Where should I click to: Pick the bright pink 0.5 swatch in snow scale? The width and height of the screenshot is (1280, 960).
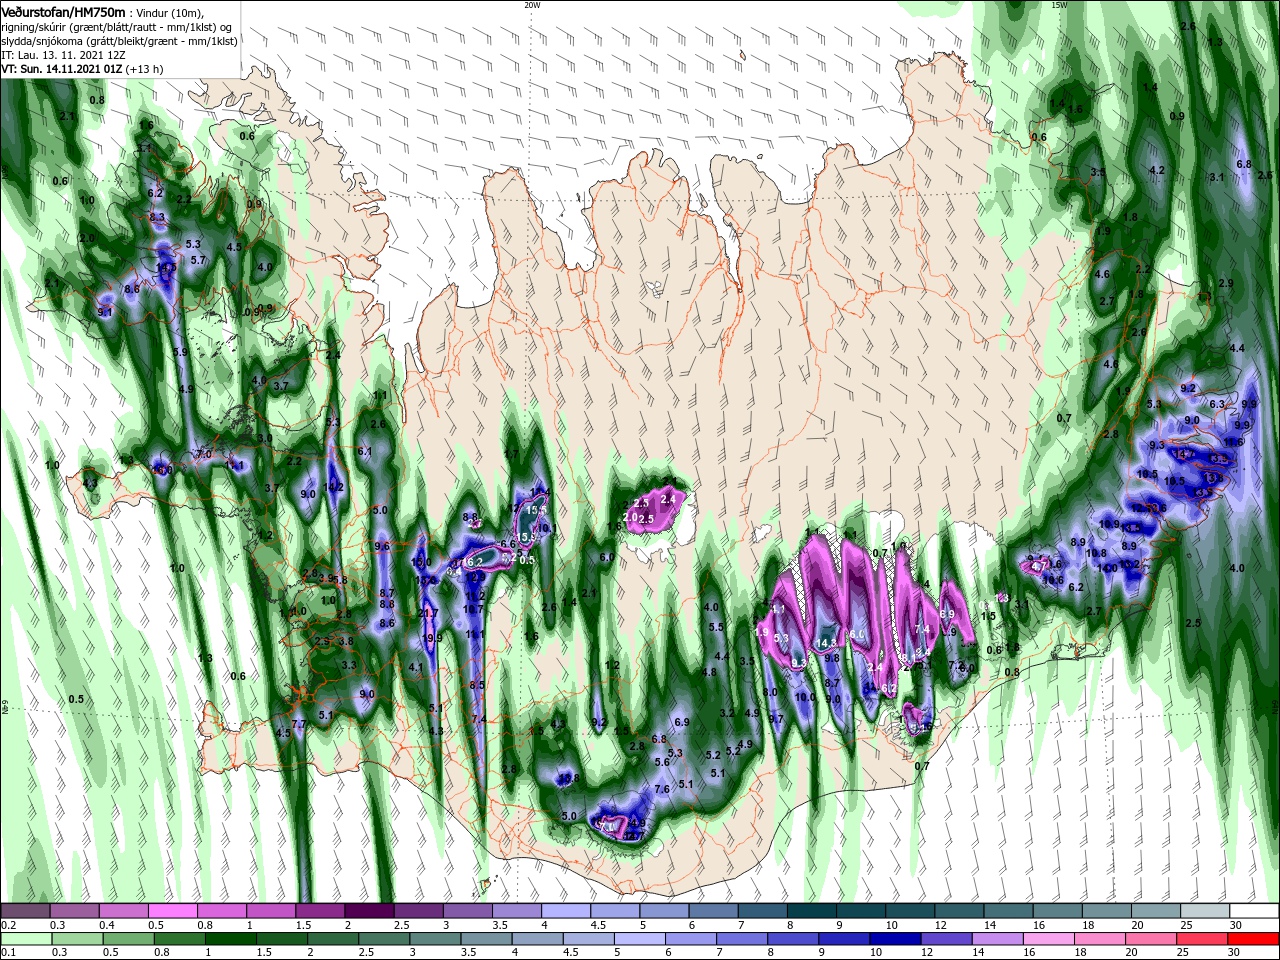coord(172,911)
